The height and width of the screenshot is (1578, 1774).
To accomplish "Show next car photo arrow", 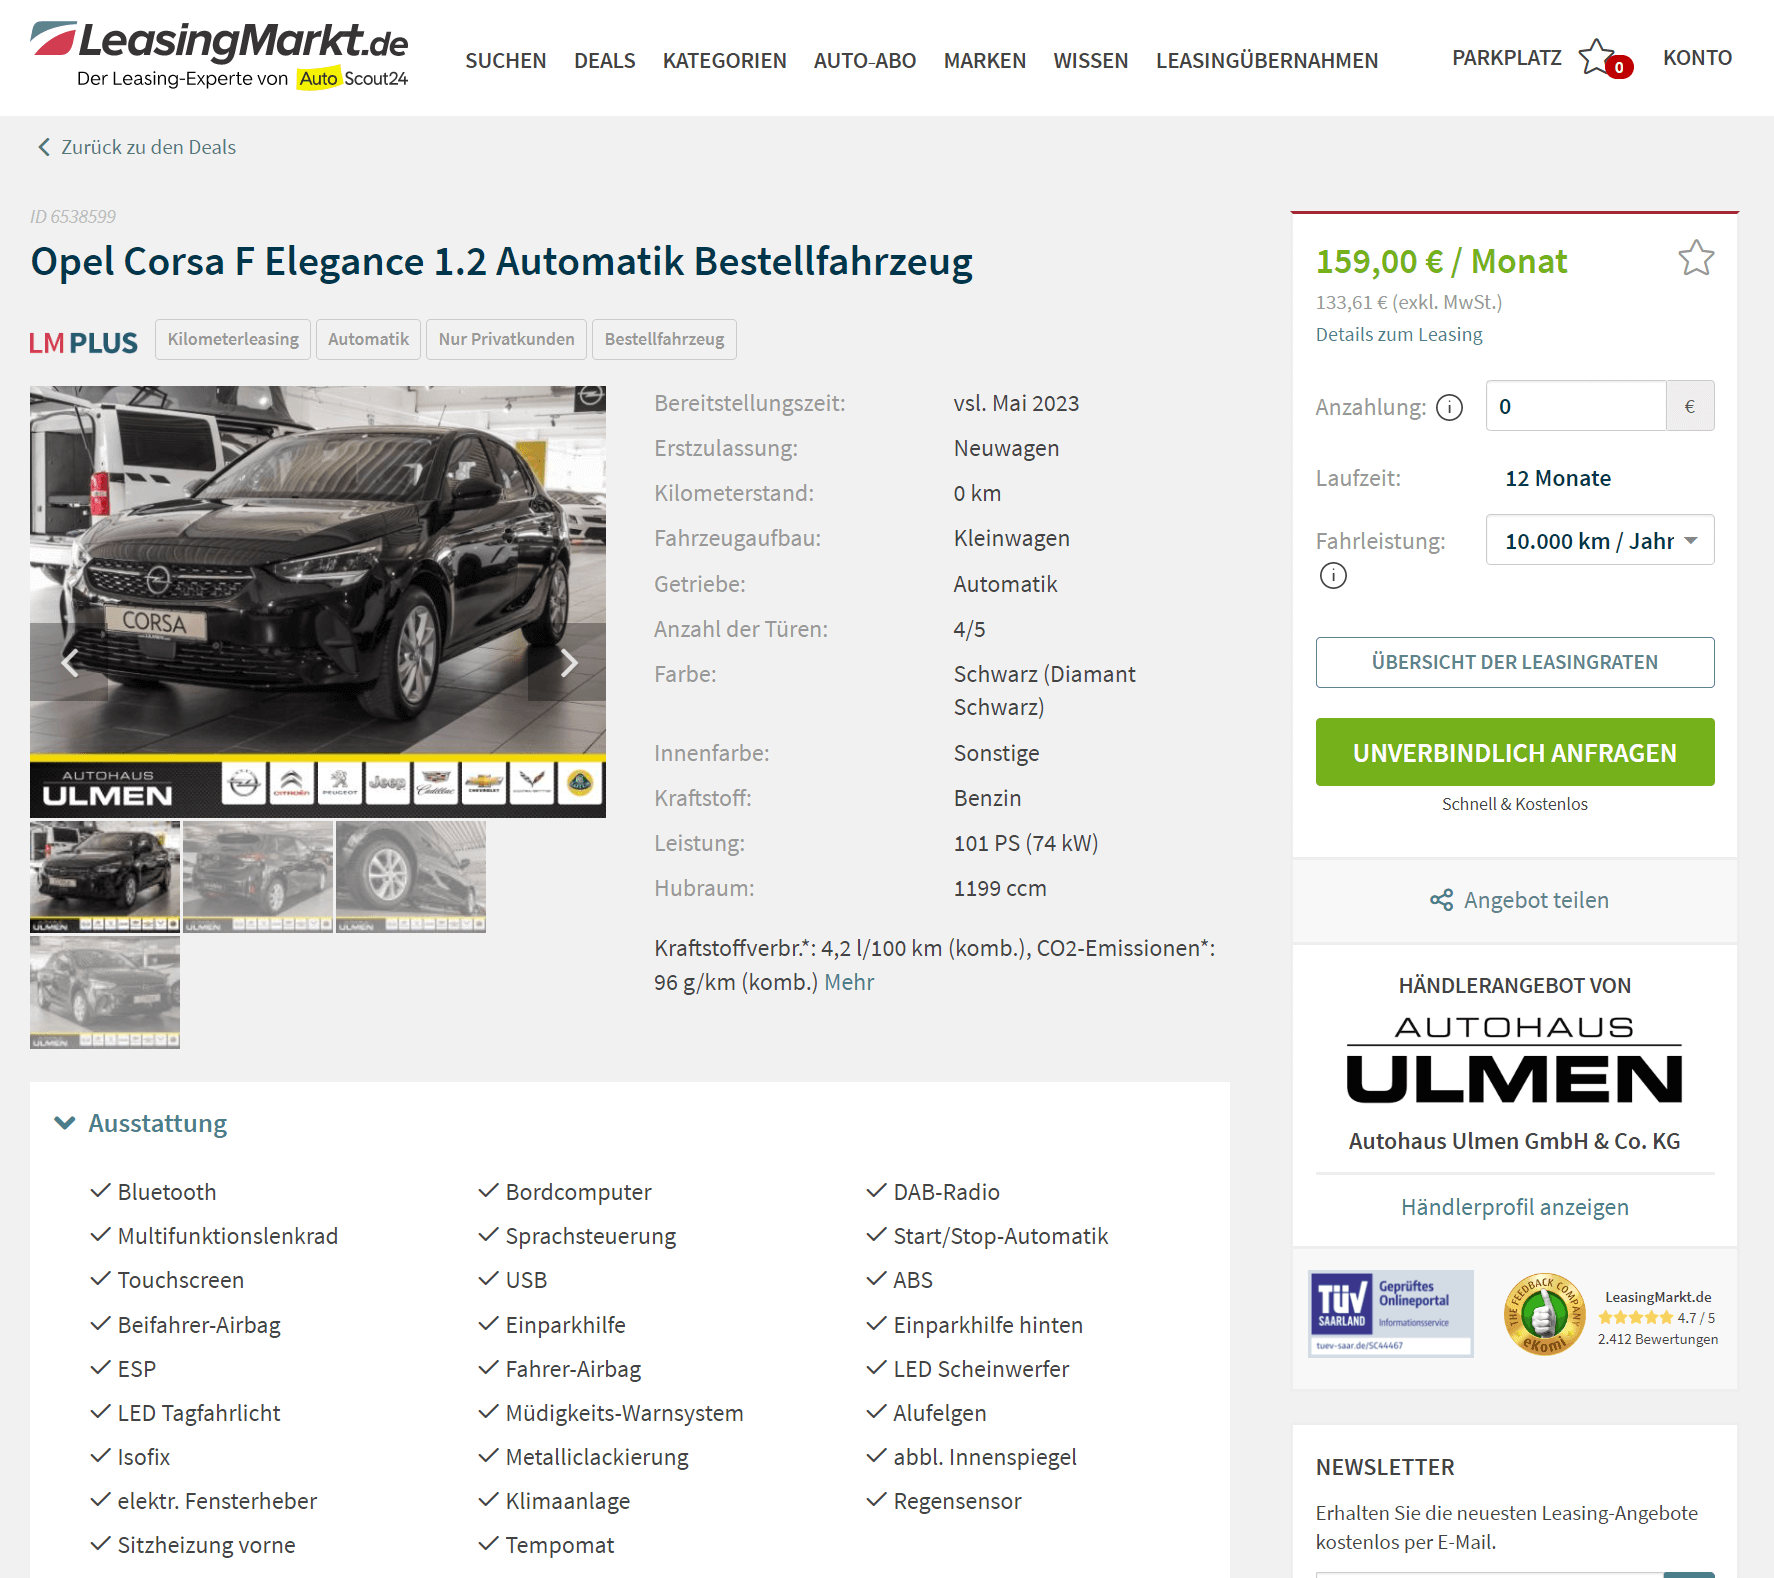I will 567,662.
